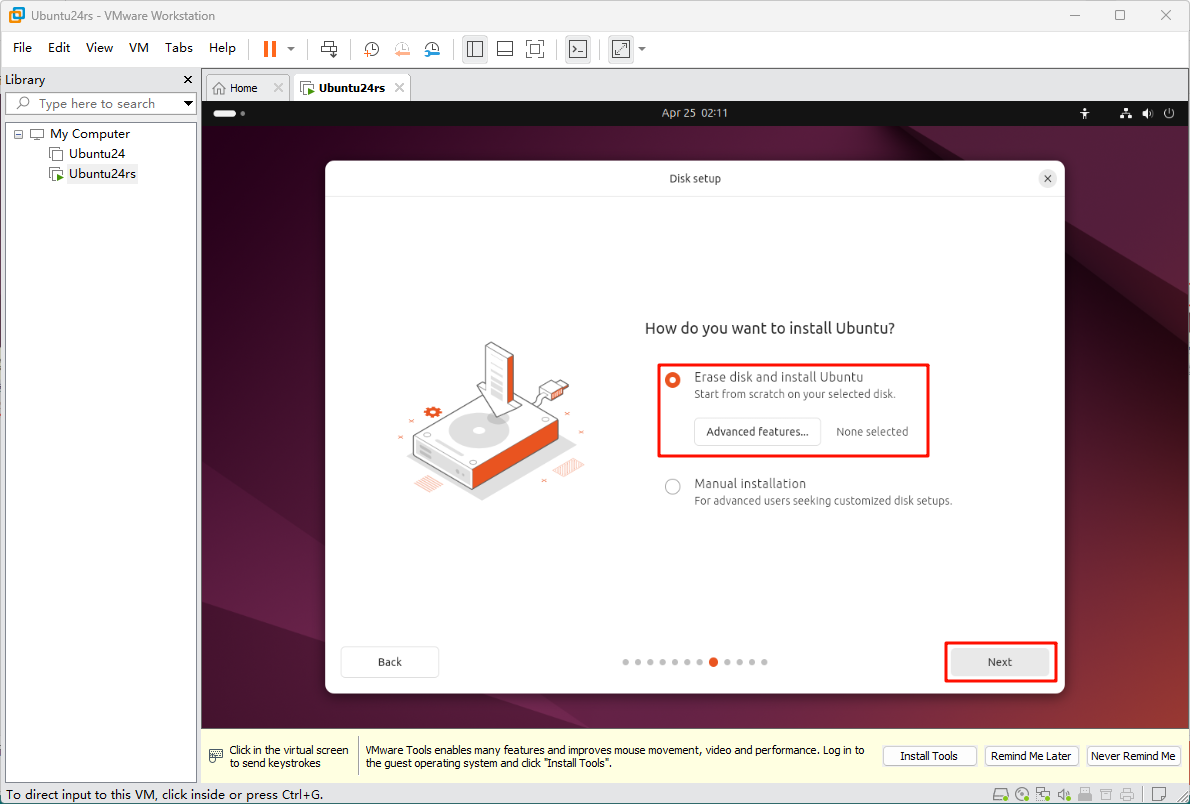The image size is (1190, 804).
Task: Click the Ubuntu volume icon in top bar
Action: point(1148,113)
